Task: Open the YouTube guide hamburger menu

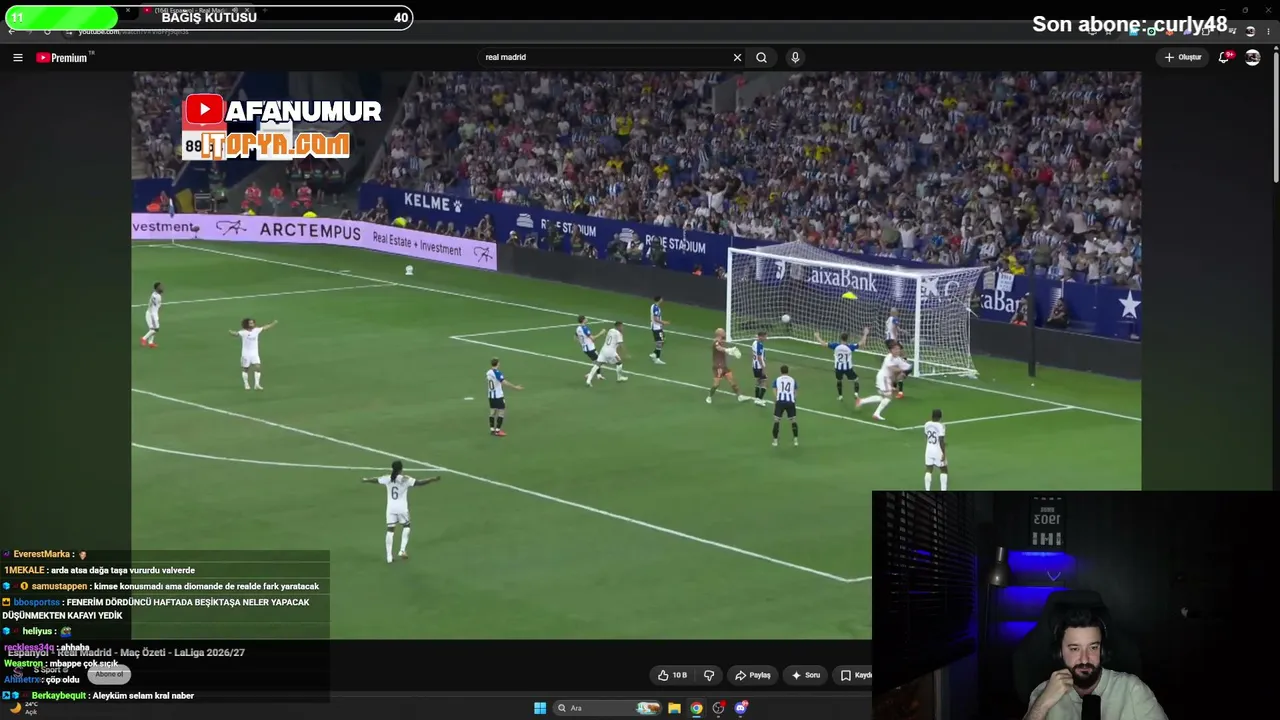Action: (17, 57)
